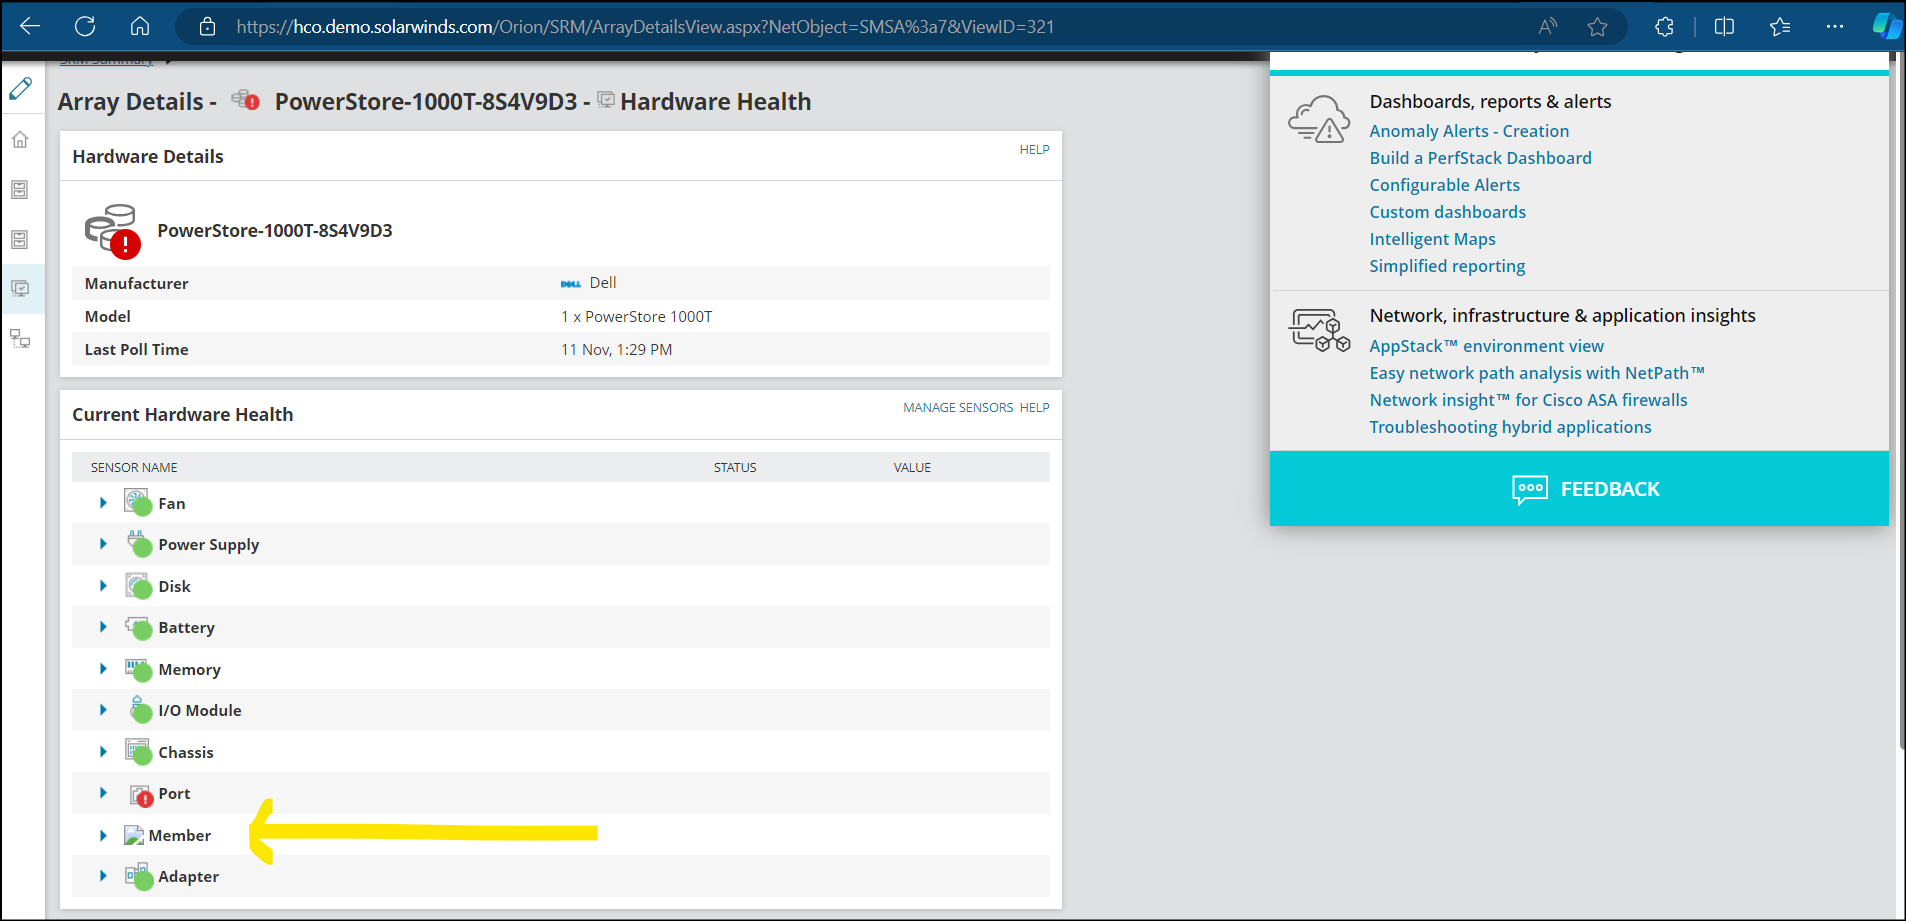
Task: Open Troubleshooting hybrid applications link
Action: click(1510, 427)
